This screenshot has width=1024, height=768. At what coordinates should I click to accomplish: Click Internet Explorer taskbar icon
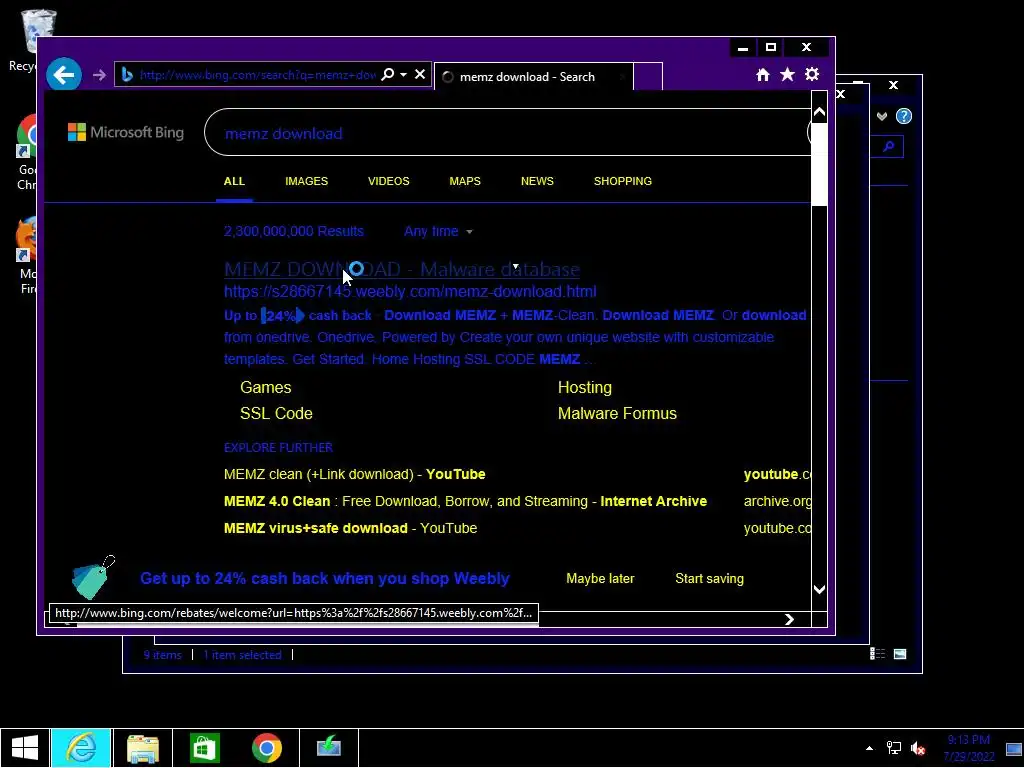click(x=82, y=748)
